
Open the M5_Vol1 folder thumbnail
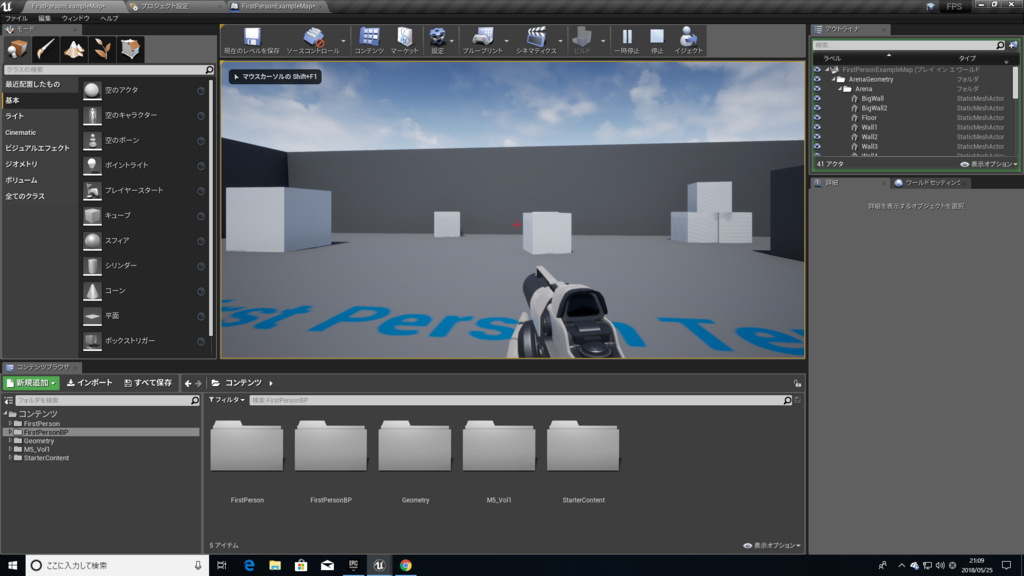click(x=499, y=446)
